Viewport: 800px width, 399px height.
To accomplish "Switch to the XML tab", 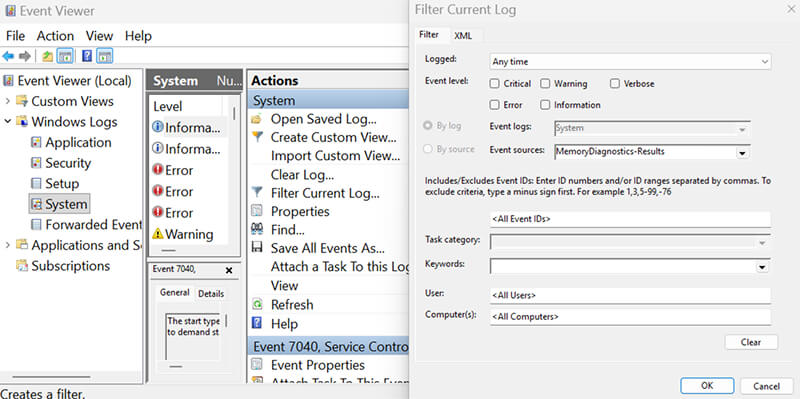I will 463,36.
